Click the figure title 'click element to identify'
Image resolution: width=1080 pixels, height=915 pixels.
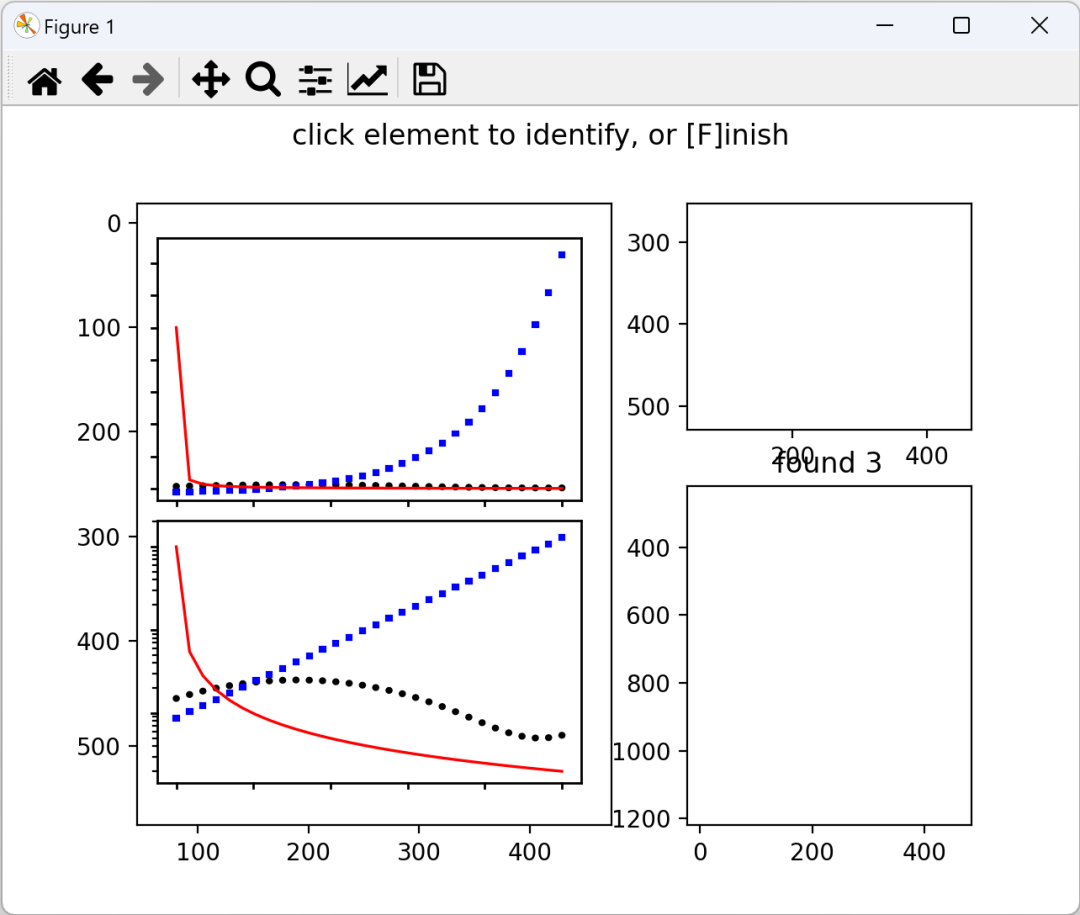[x=540, y=135]
